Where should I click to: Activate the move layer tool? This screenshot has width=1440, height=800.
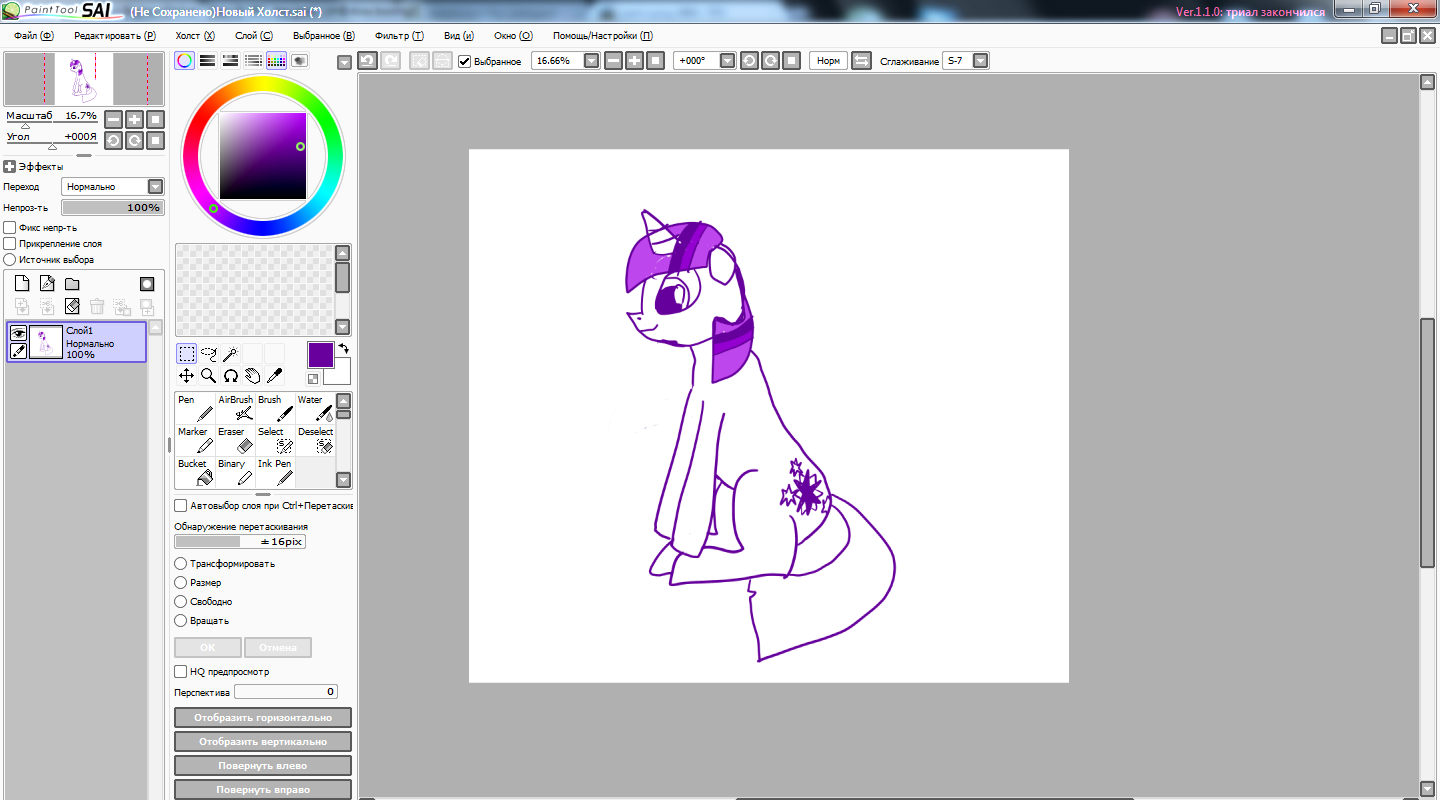click(x=187, y=376)
